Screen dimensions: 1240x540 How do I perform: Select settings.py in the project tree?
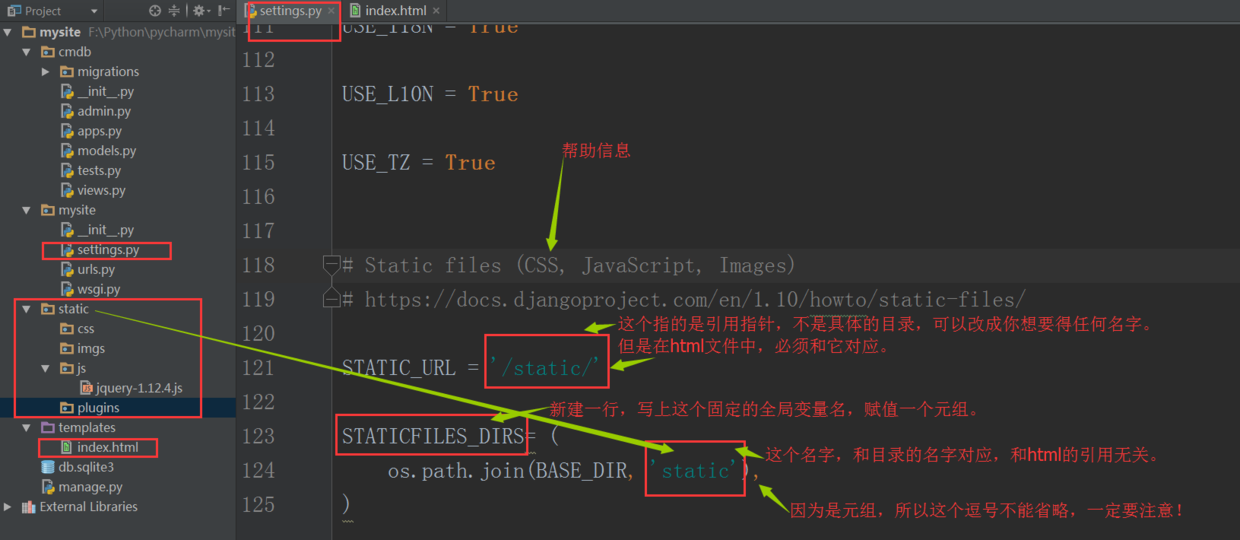[100, 250]
